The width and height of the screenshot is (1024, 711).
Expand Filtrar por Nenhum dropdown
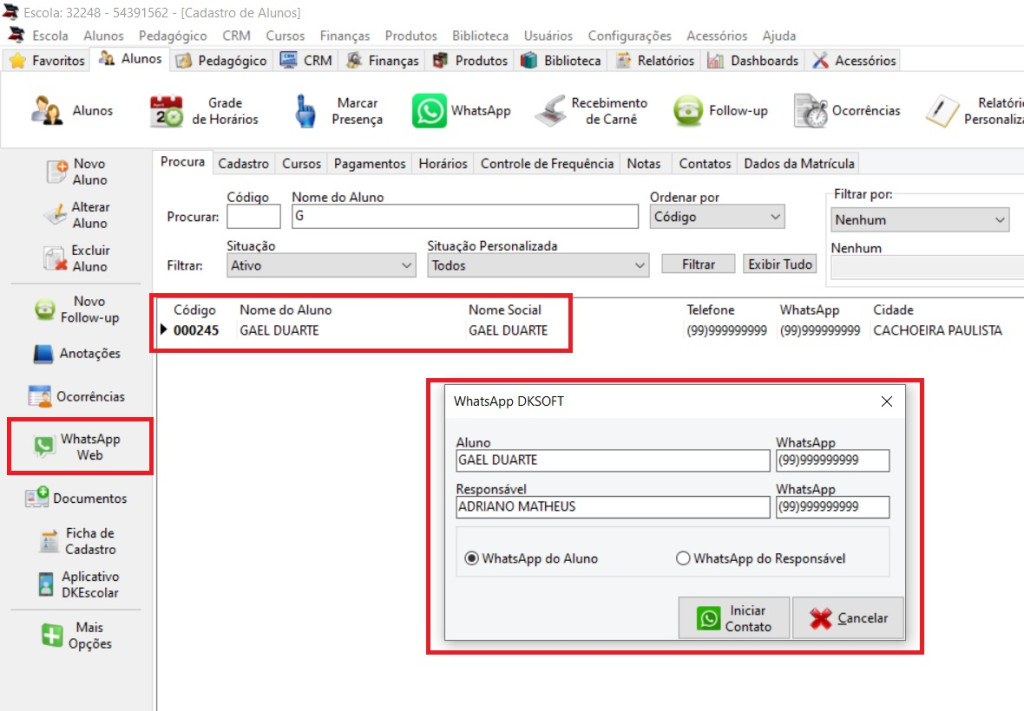pyautogui.click(x=920, y=220)
